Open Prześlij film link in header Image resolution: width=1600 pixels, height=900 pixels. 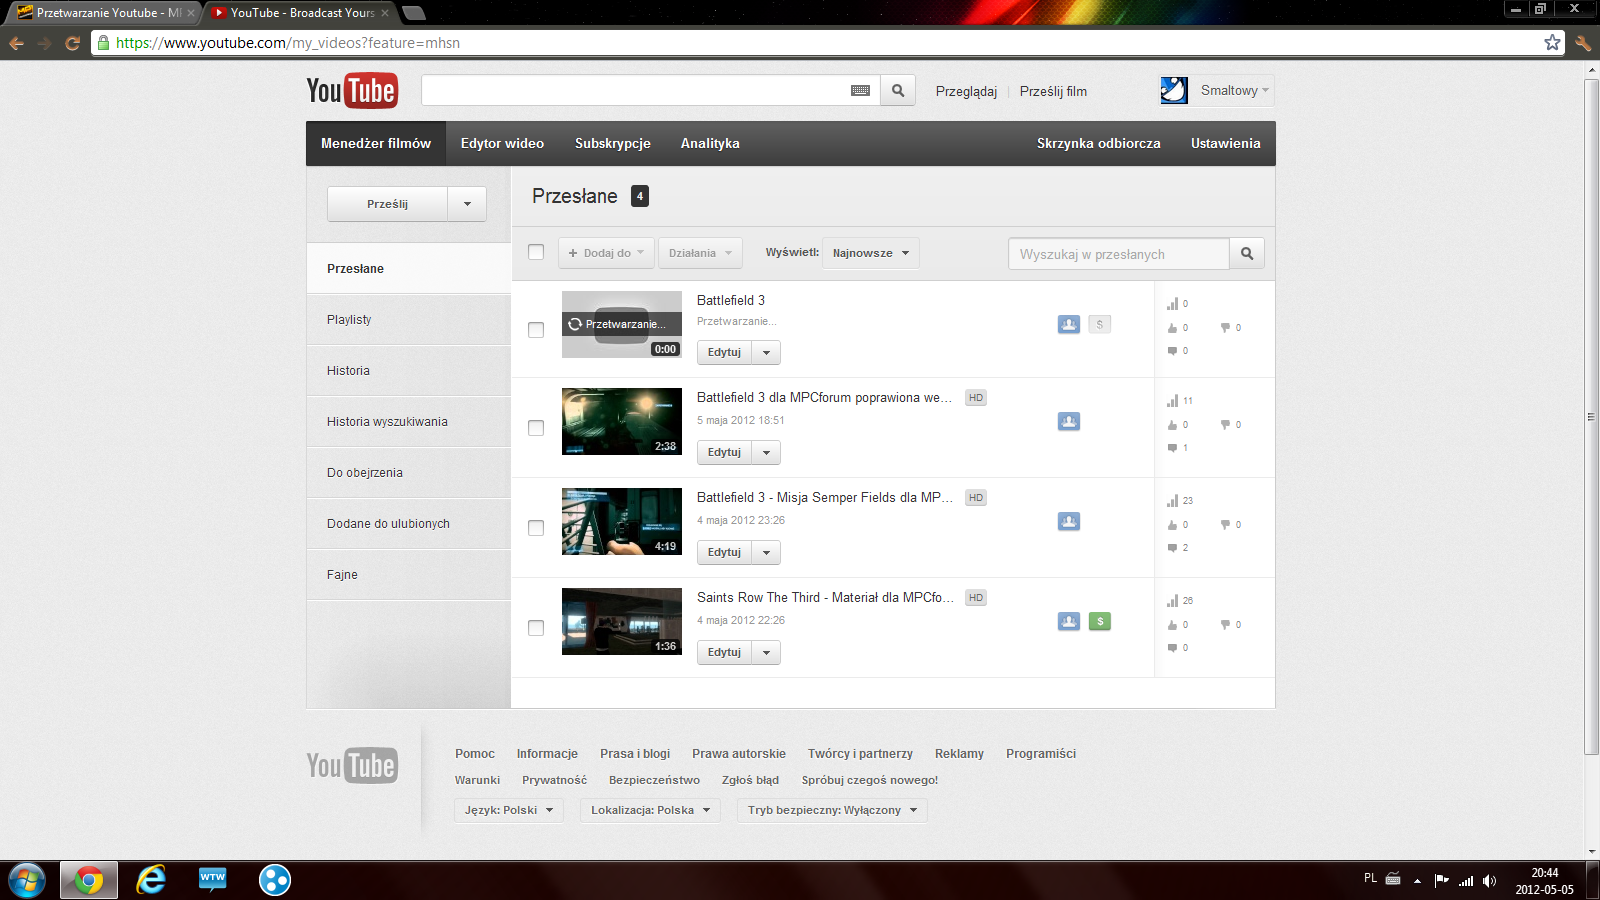[1053, 91]
